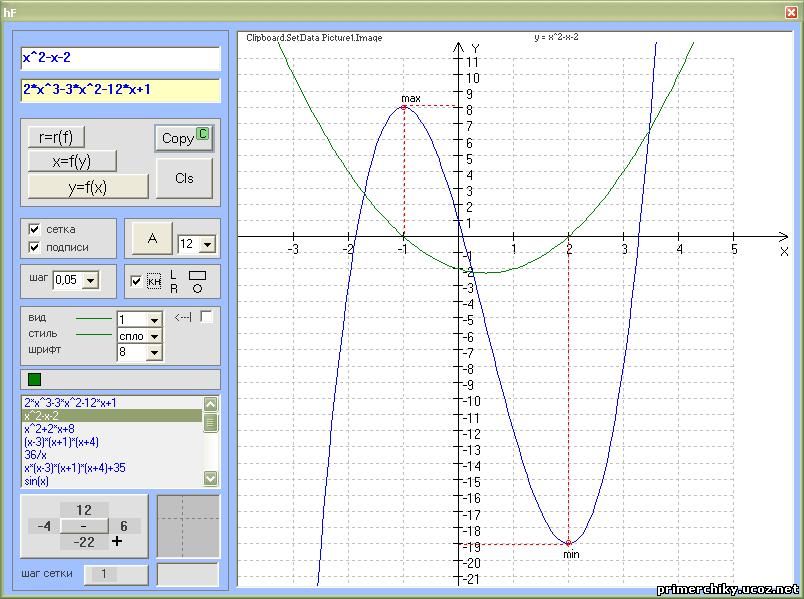The image size is (804, 599).
Task: Click the rectangle shape icon
Action: point(197,274)
